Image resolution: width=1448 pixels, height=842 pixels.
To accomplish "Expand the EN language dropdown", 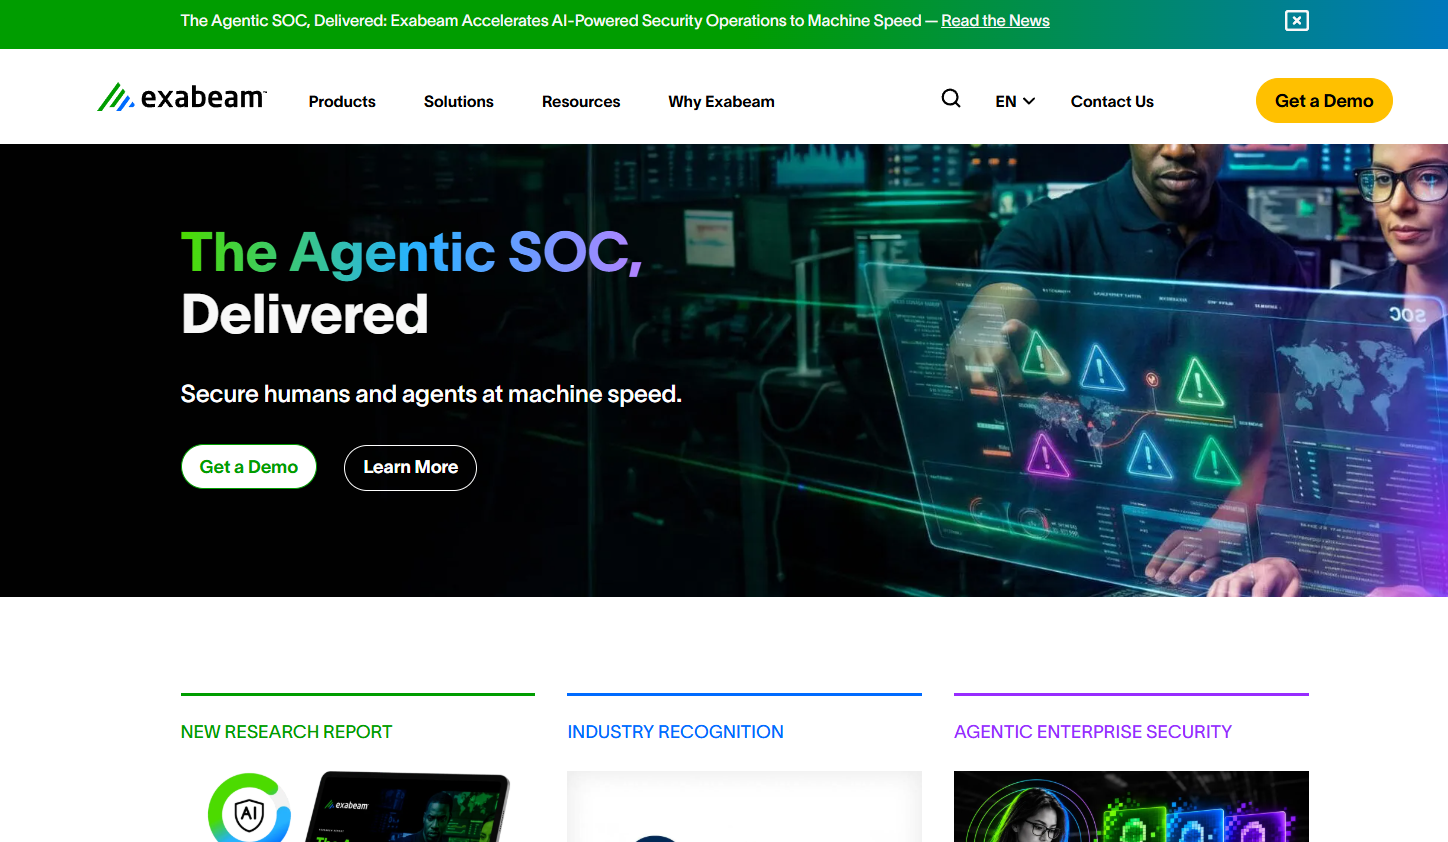I will (1015, 101).
